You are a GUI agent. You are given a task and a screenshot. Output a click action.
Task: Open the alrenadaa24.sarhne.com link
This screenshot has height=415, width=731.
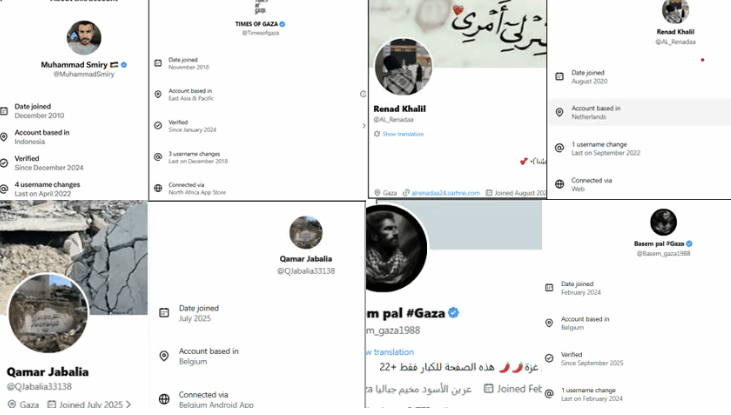coord(446,193)
